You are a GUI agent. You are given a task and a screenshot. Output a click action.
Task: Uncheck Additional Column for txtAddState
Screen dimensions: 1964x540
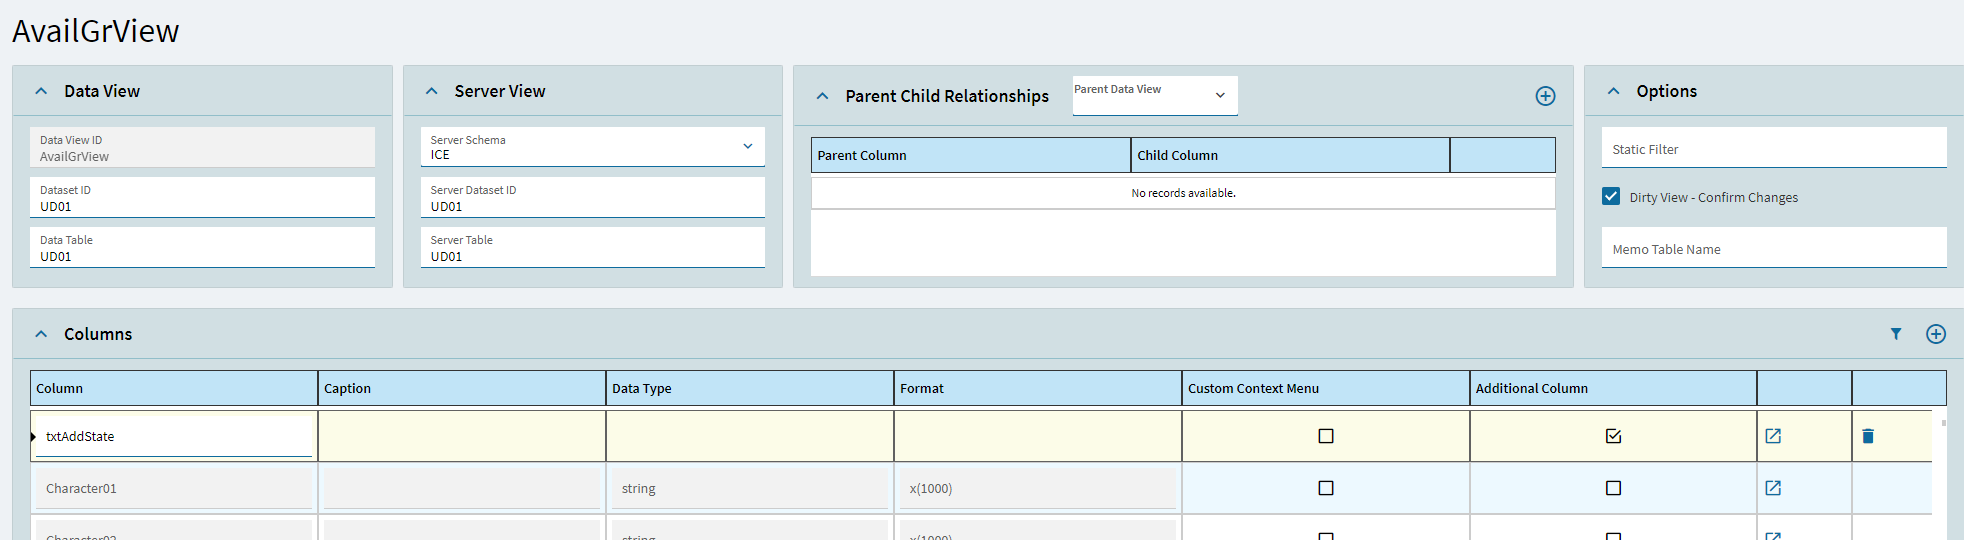point(1613,436)
